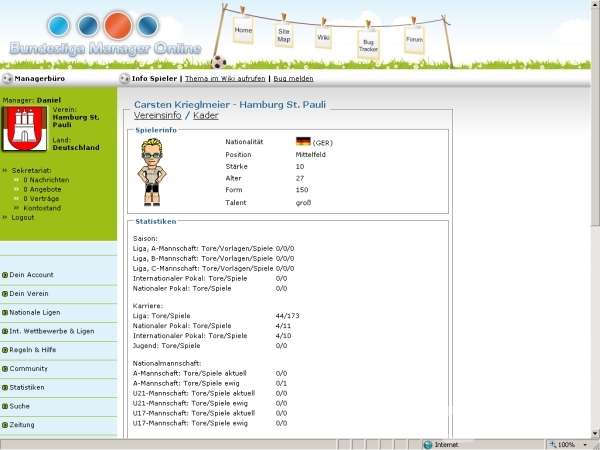600x450 pixels.
Task: Open the Home sign on the clothesline
Action: click(x=243, y=30)
